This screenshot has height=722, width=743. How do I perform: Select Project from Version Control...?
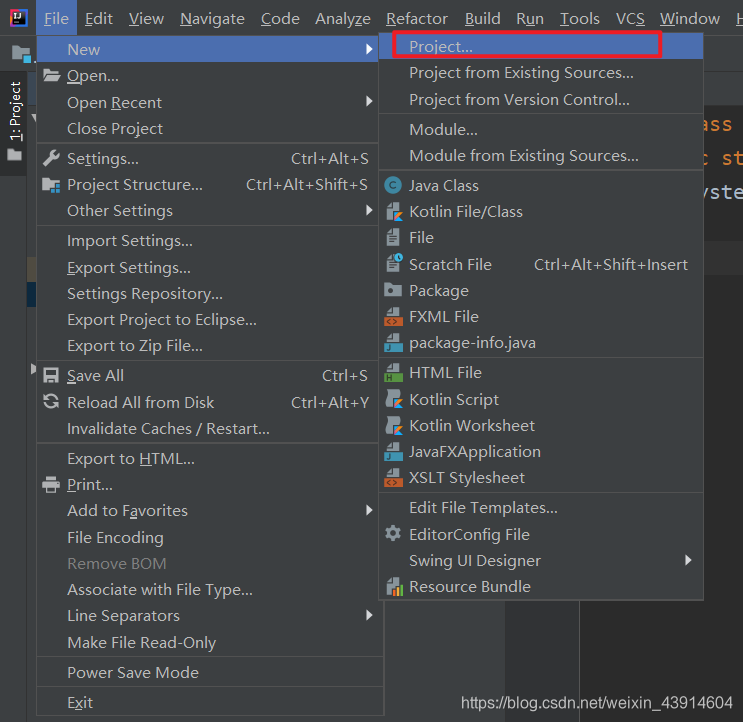point(541,99)
